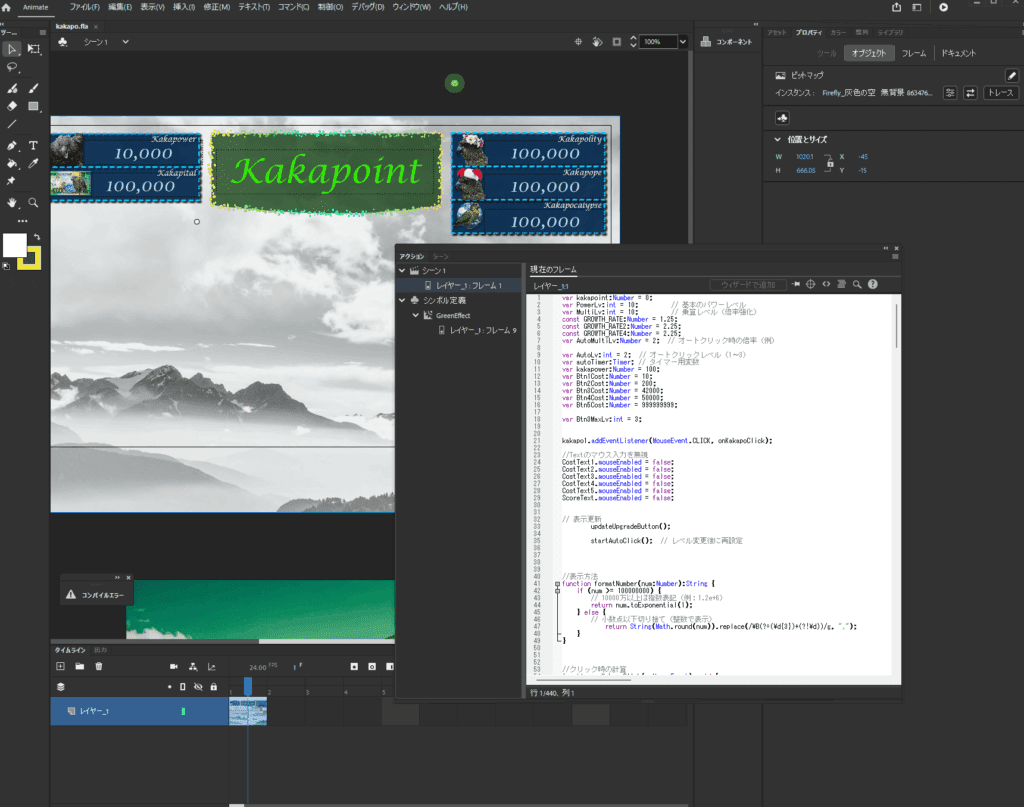The image size is (1024, 807).
Task: Collapse the 位置とサイズ section
Action: click(778, 140)
